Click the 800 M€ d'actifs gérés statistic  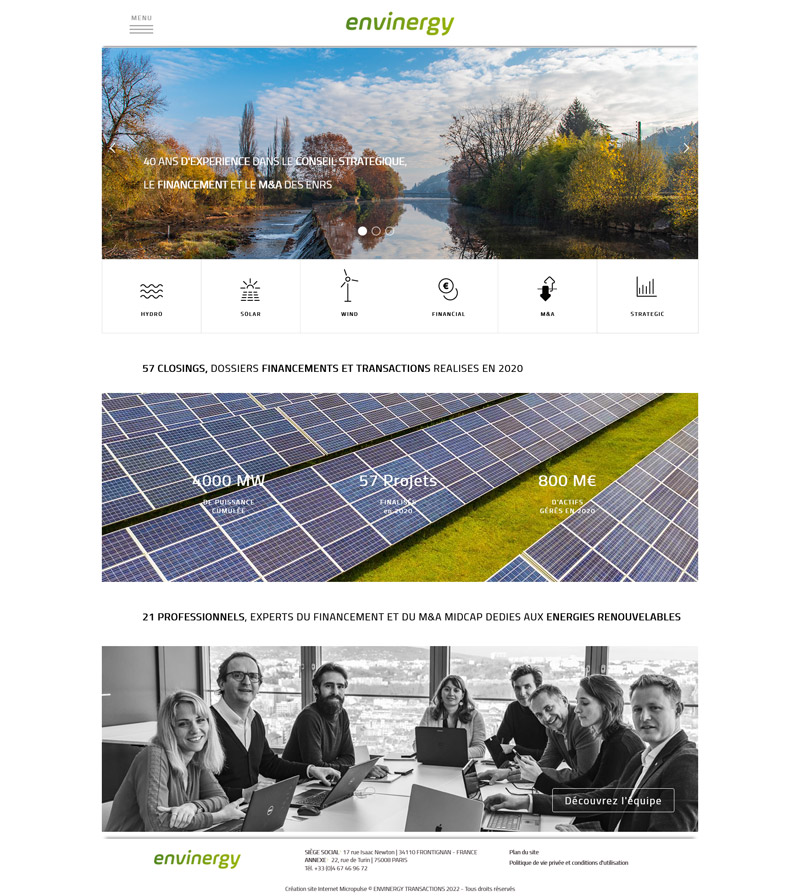567,493
